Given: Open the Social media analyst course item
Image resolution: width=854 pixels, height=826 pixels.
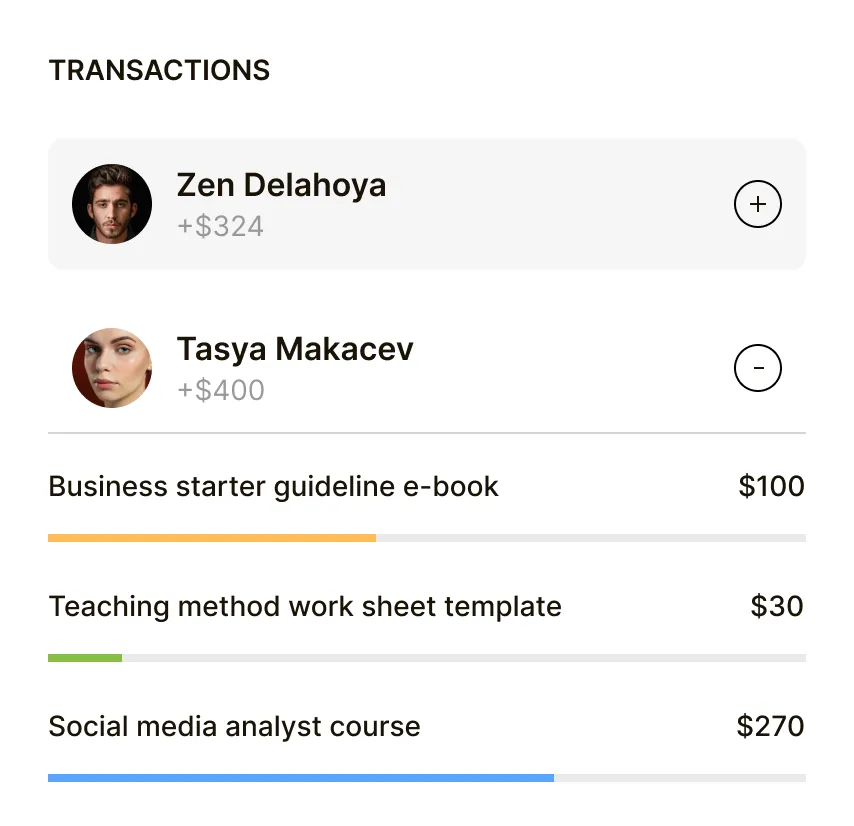Looking at the screenshot, I should tap(234, 727).
